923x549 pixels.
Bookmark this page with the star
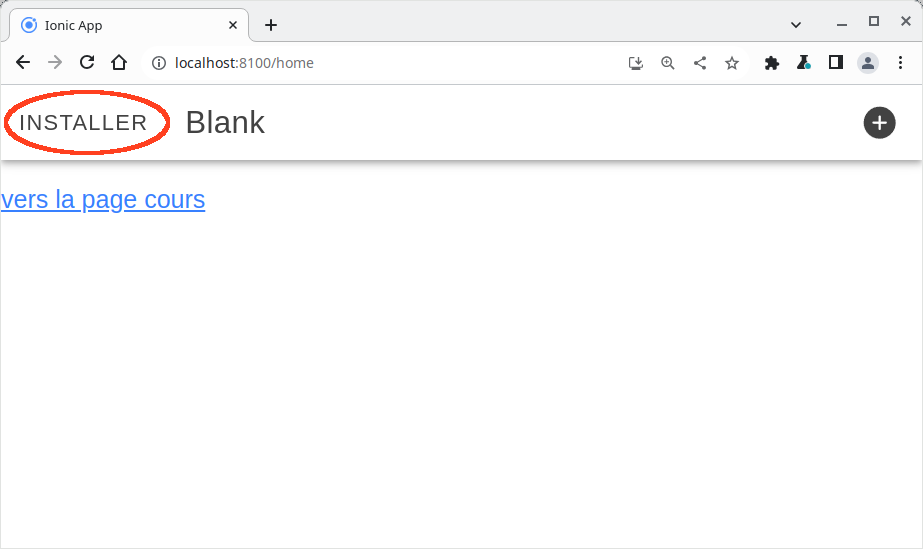[x=732, y=63]
